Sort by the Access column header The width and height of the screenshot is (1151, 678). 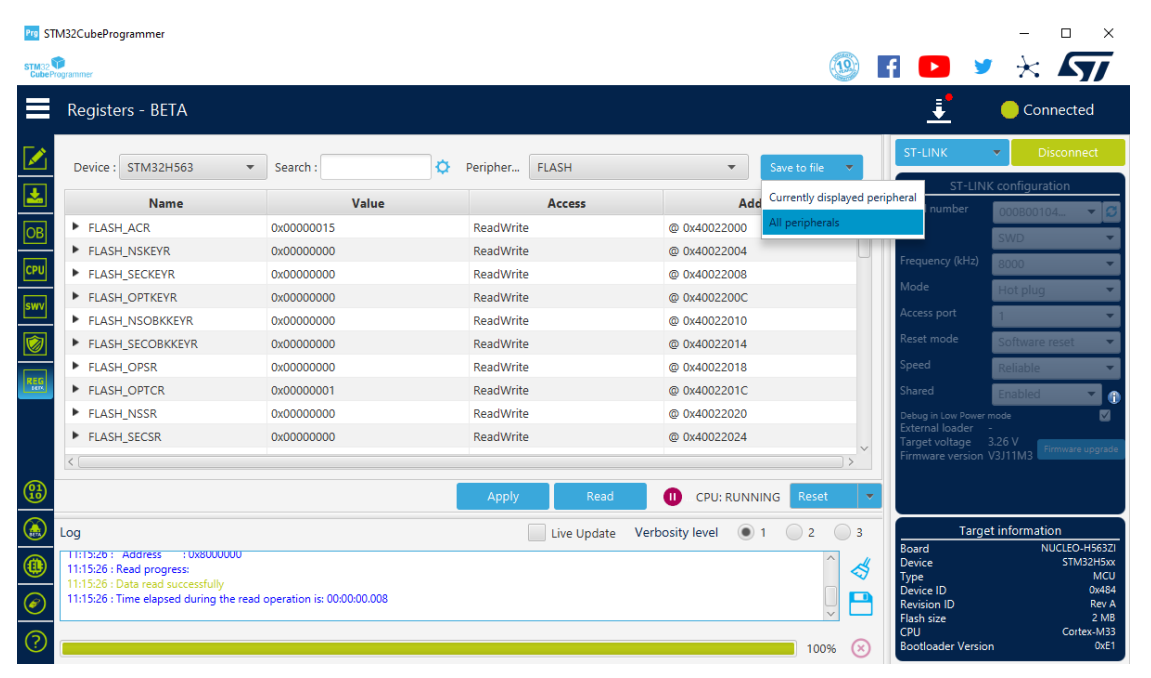click(x=566, y=203)
